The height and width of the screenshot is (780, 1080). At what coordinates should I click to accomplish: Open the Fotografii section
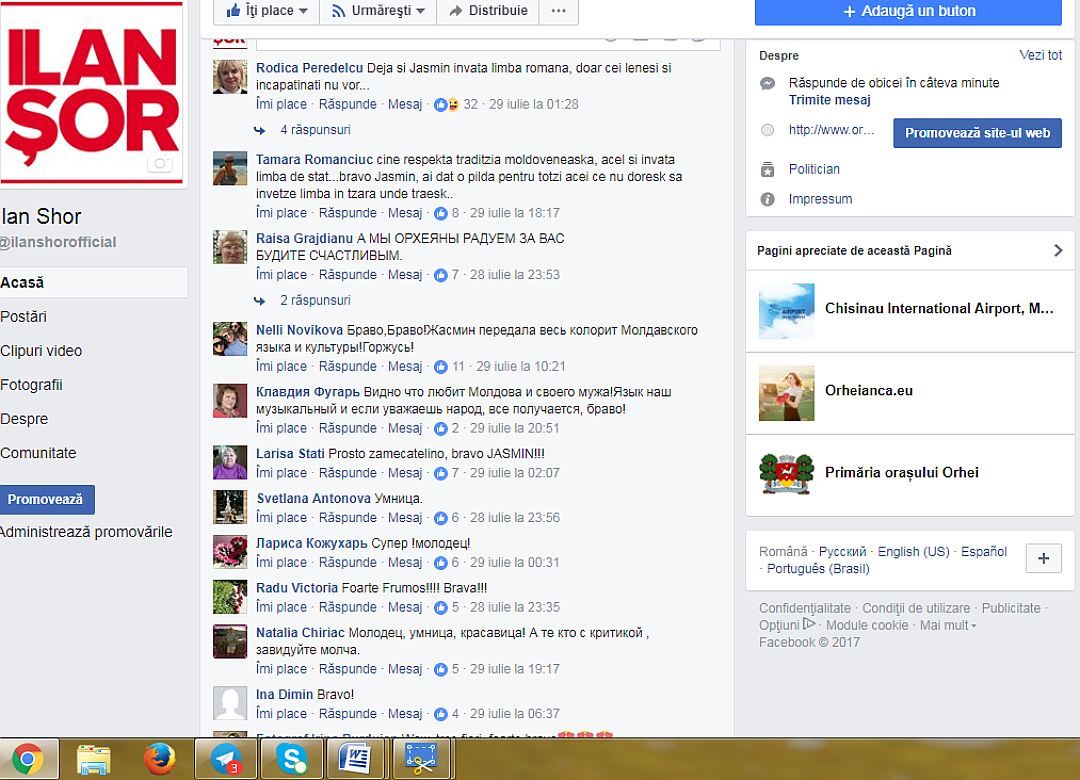[31, 385]
